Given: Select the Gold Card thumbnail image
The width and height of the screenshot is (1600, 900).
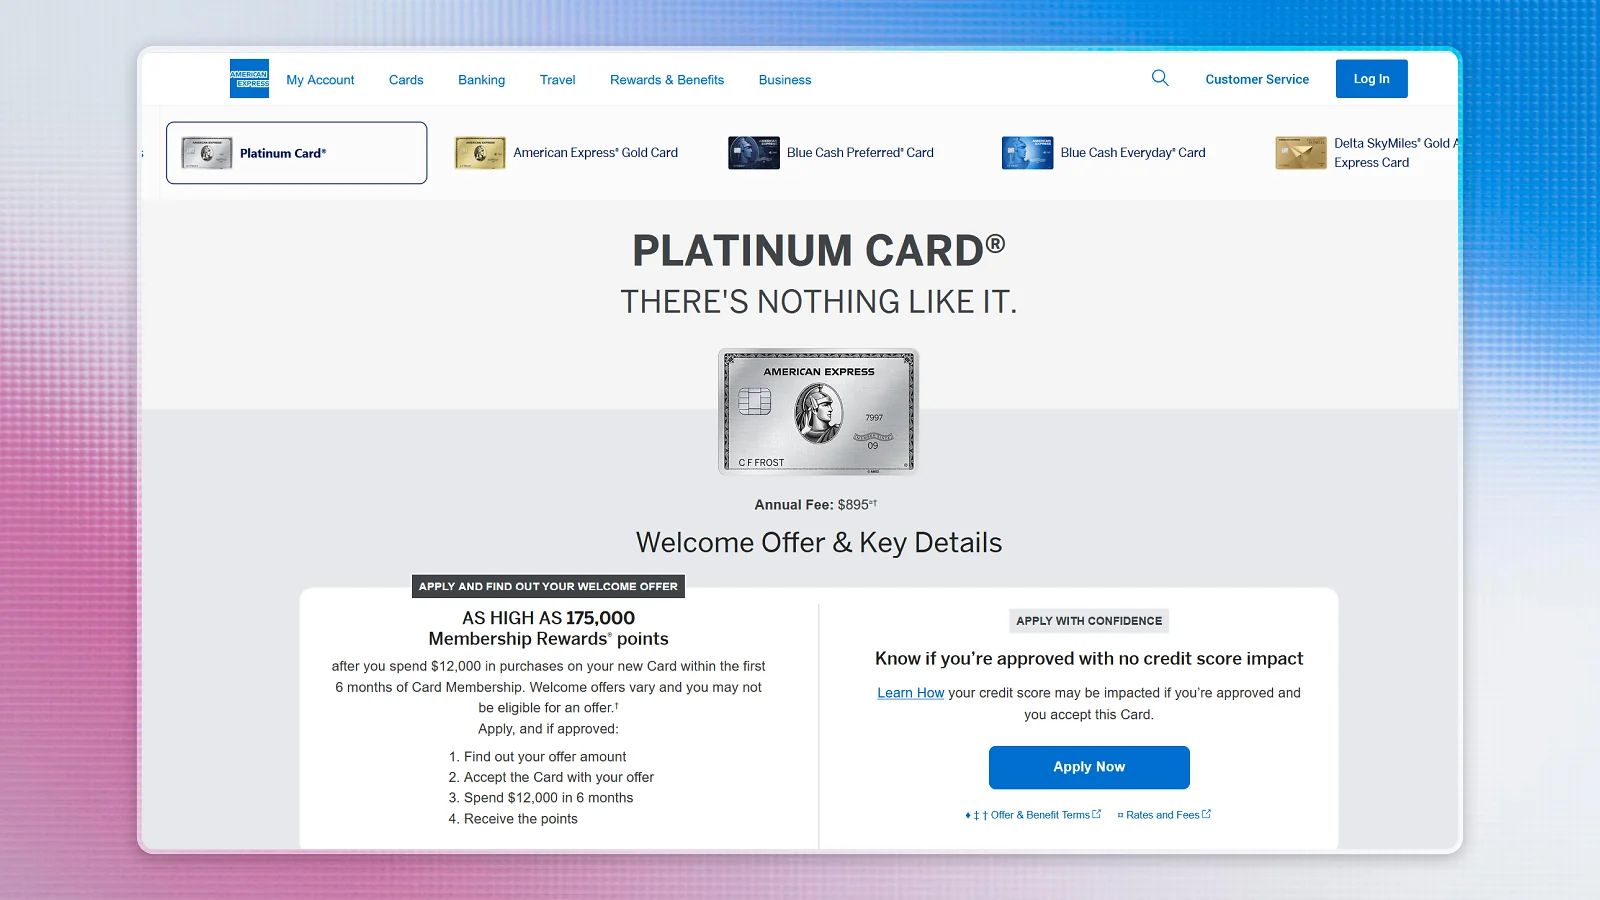Looking at the screenshot, I should point(480,153).
